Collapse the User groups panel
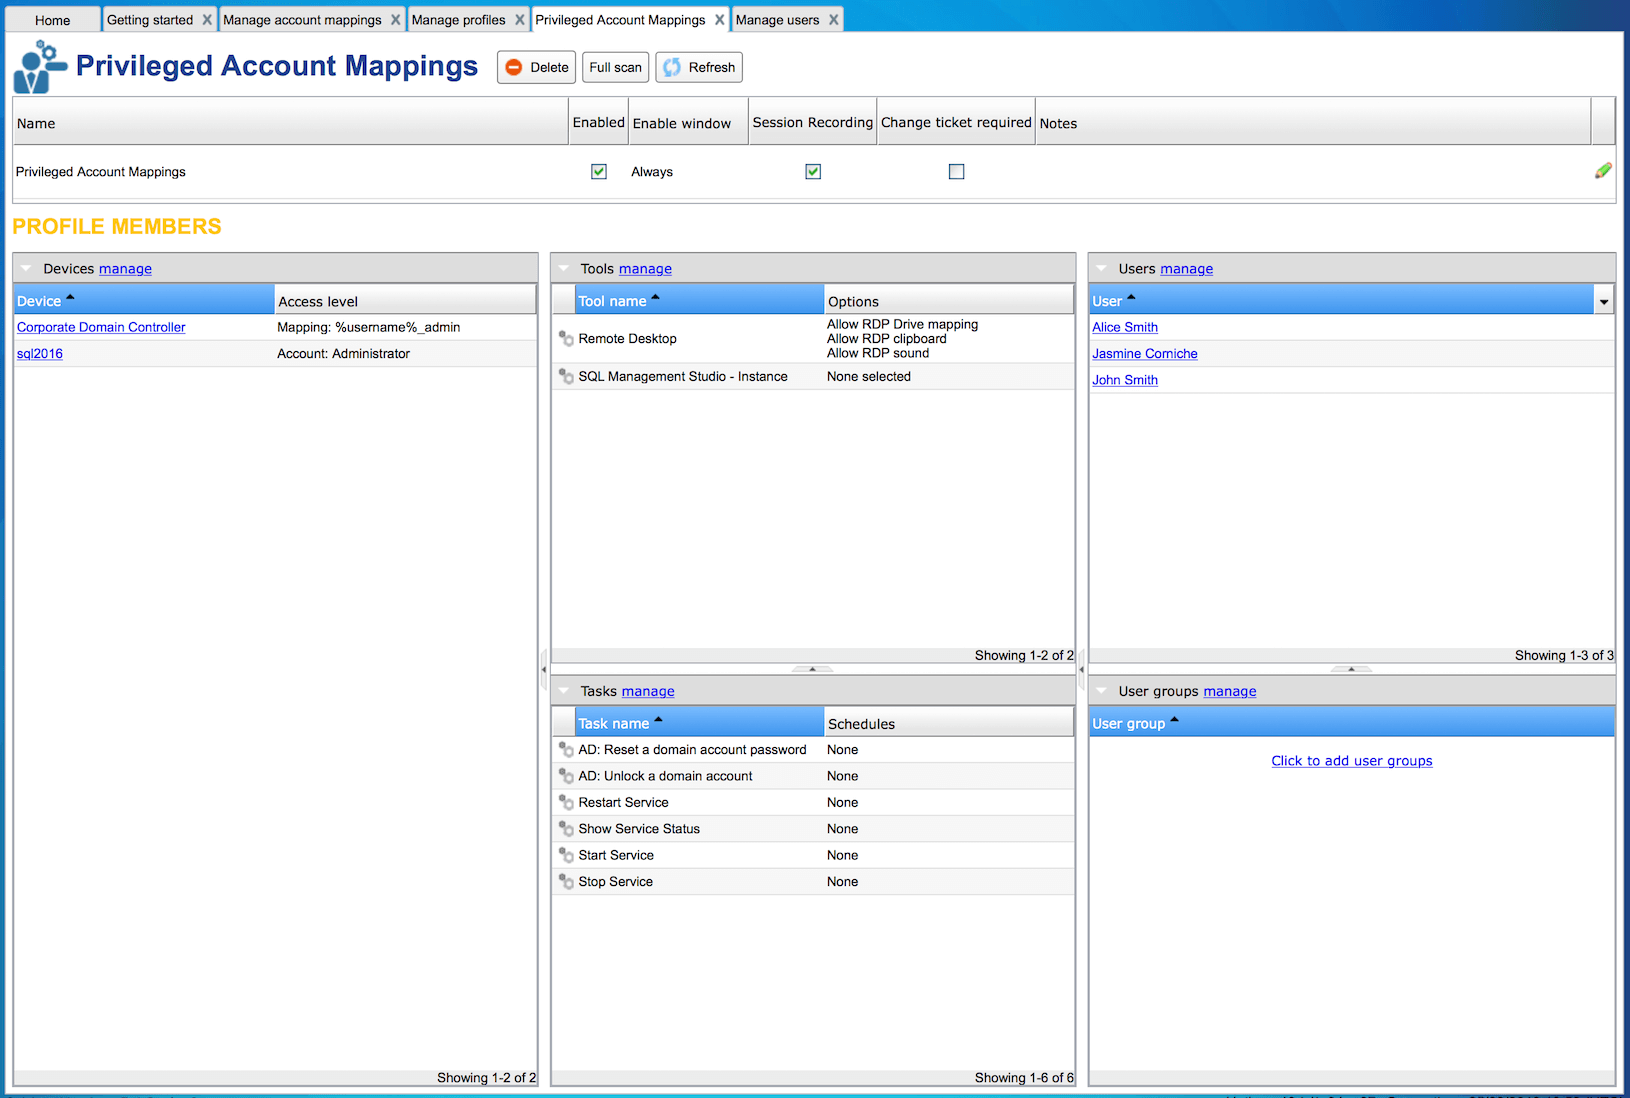 tap(1102, 691)
